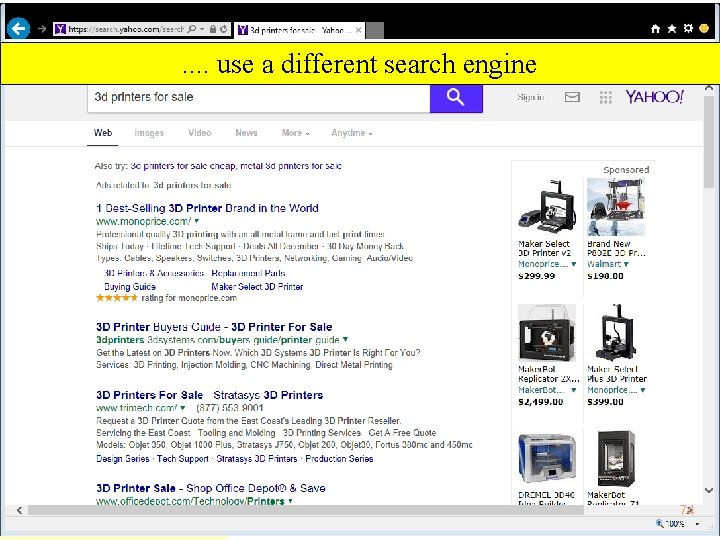Viewport: 720px width, 540px height.
Task: Switch to the Video tab
Action: (x=200, y=133)
